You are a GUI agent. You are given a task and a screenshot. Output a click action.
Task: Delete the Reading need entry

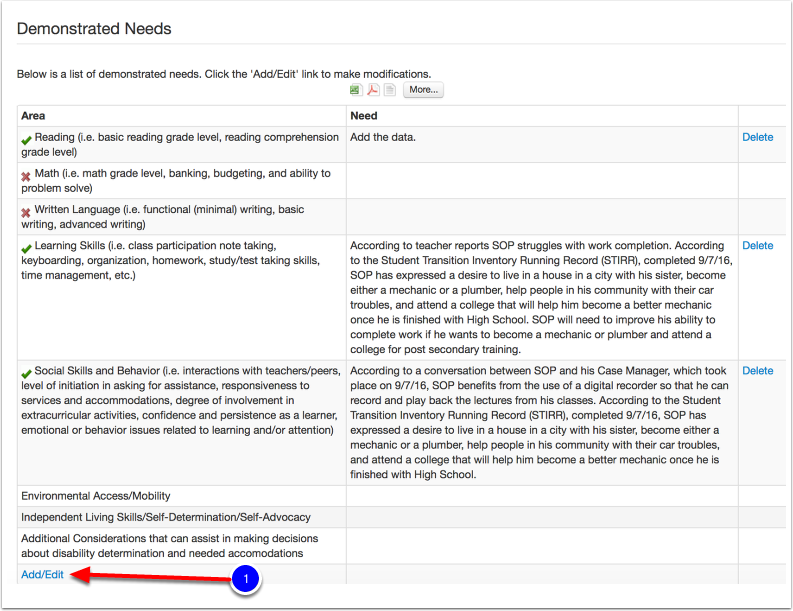(x=757, y=137)
